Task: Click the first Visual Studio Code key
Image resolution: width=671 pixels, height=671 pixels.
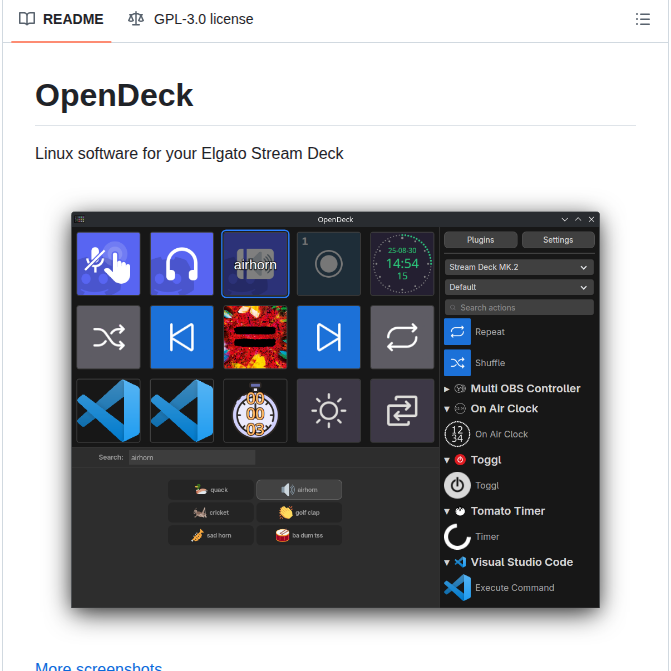Action: click(108, 410)
